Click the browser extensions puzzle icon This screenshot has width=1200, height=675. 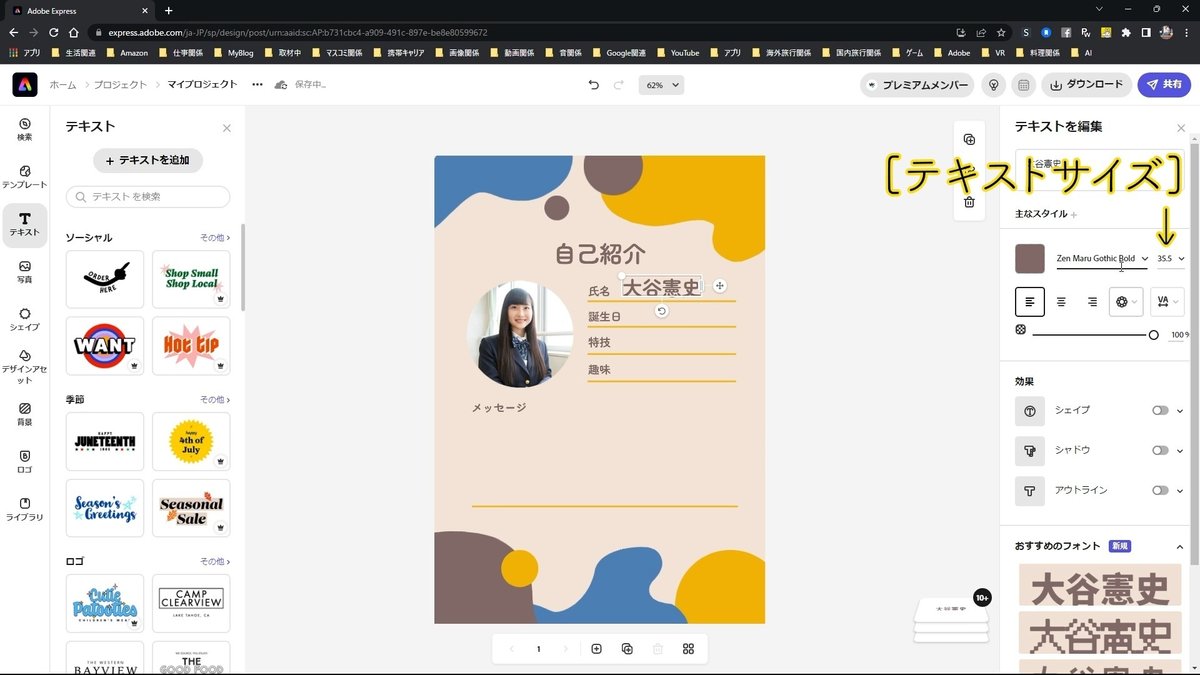(x=1127, y=32)
